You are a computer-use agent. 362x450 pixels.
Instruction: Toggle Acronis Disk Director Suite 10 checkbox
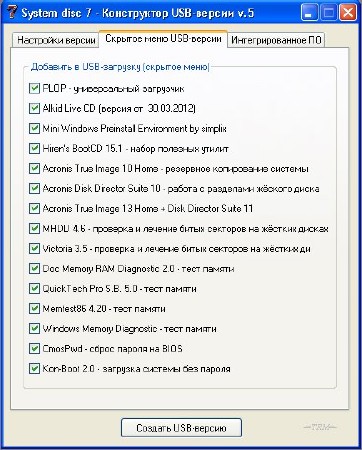(x=34, y=188)
